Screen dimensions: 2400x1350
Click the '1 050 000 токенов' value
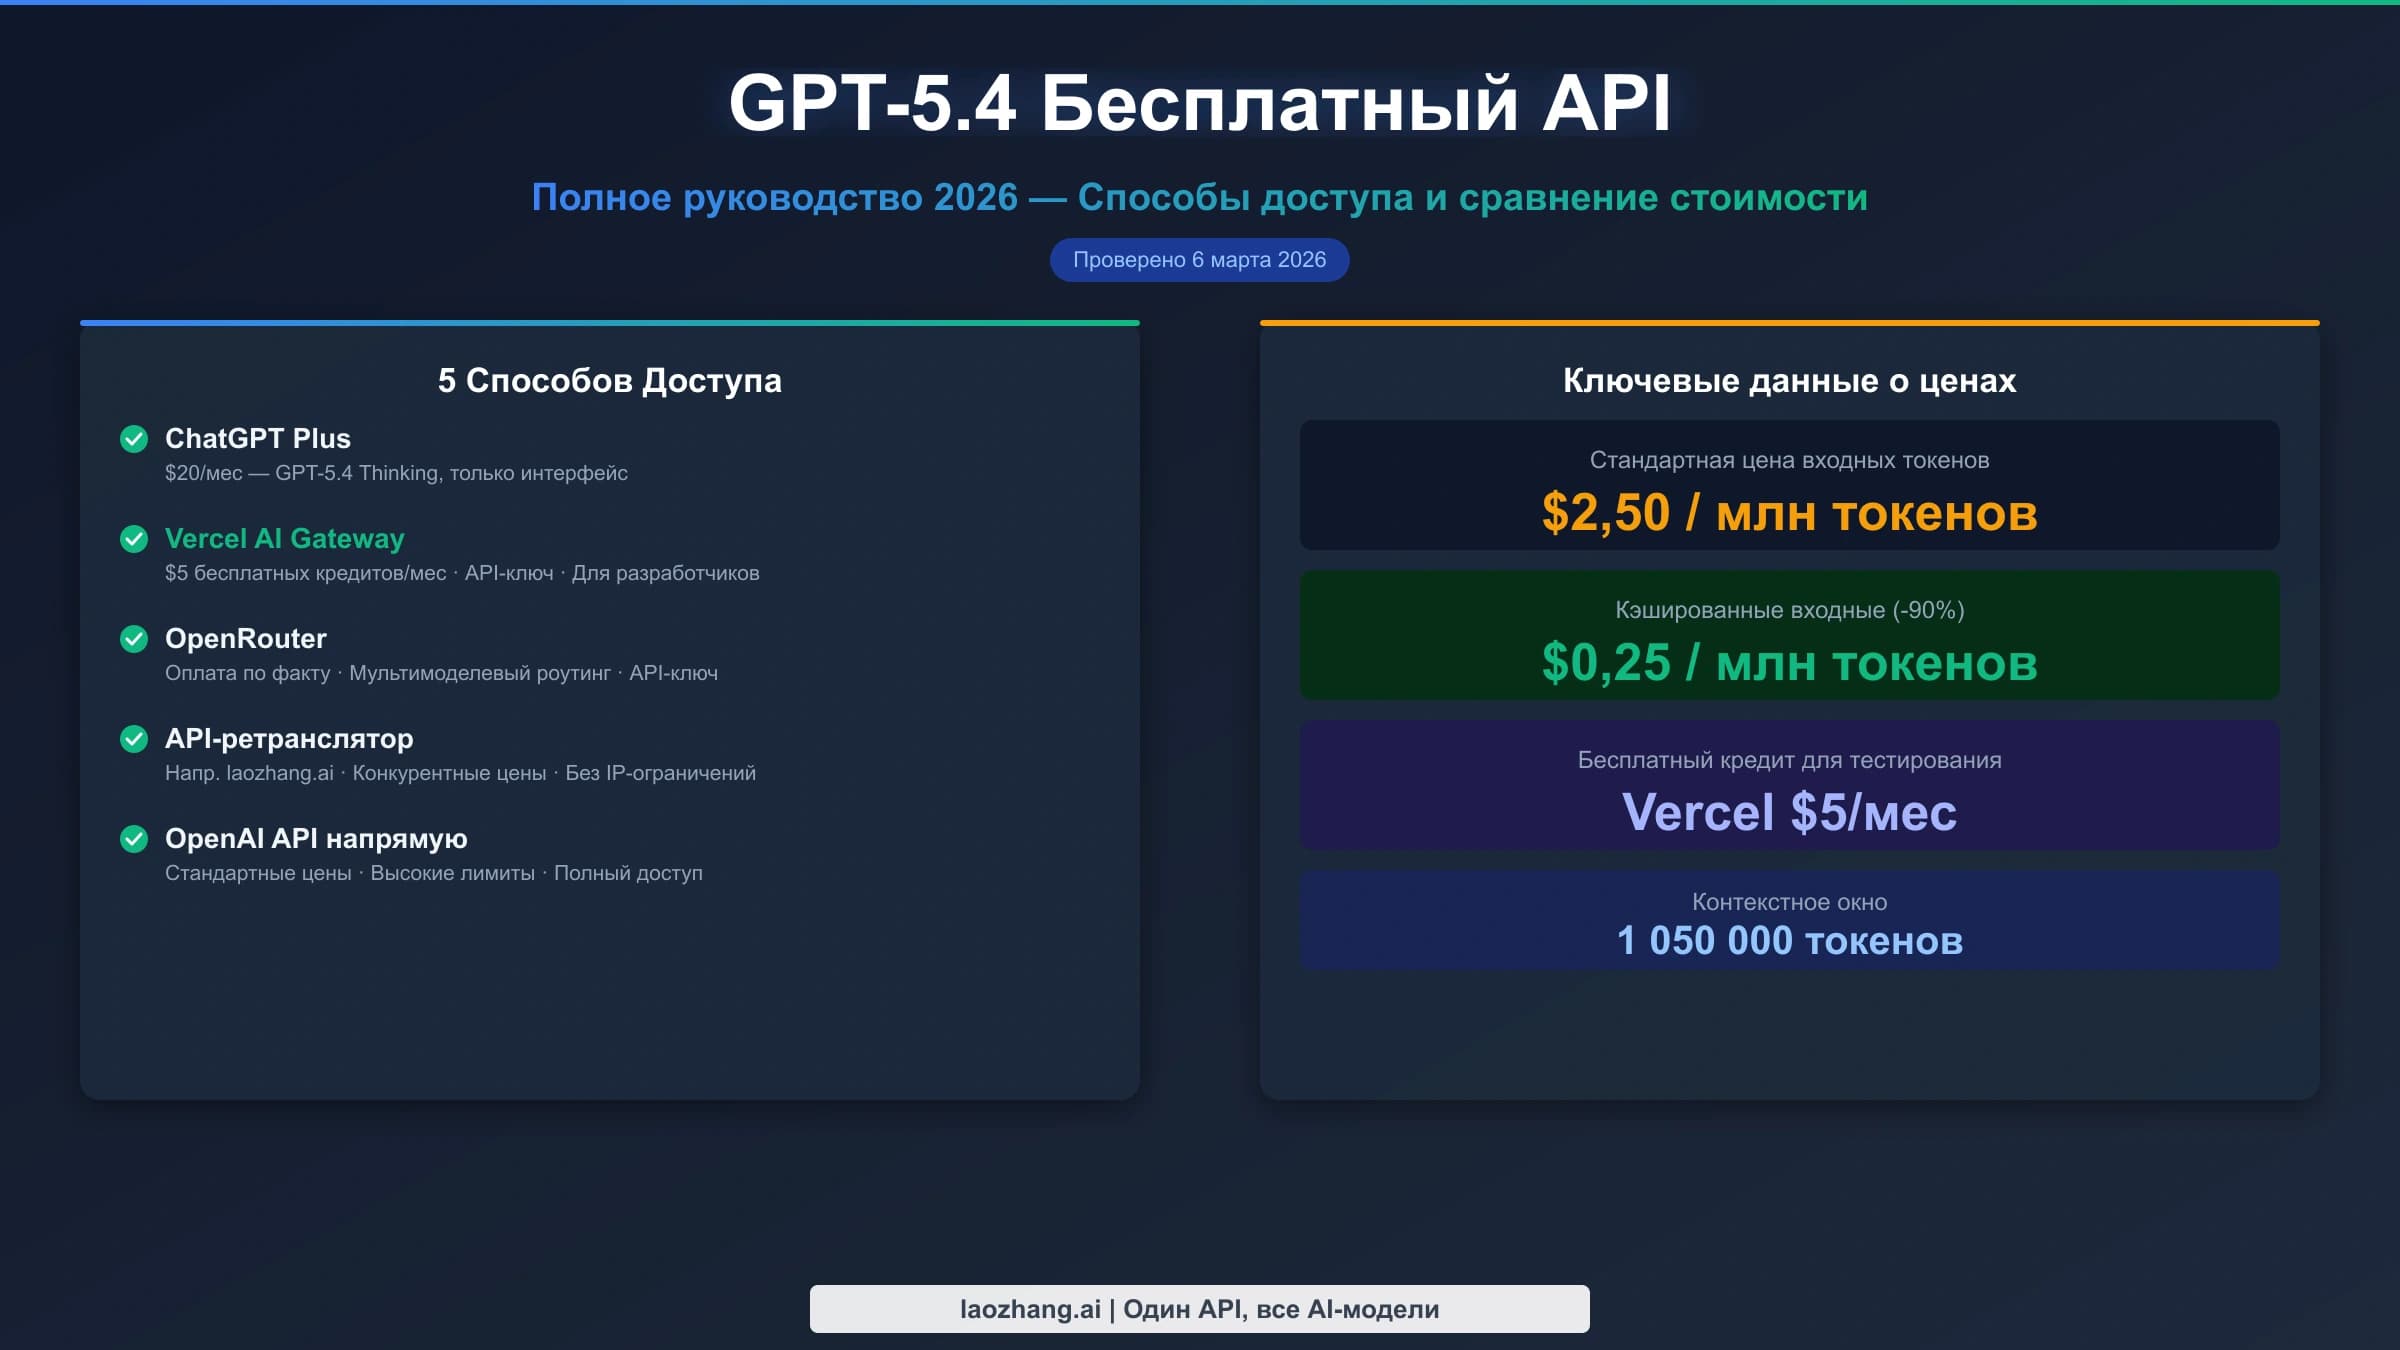click(1789, 941)
